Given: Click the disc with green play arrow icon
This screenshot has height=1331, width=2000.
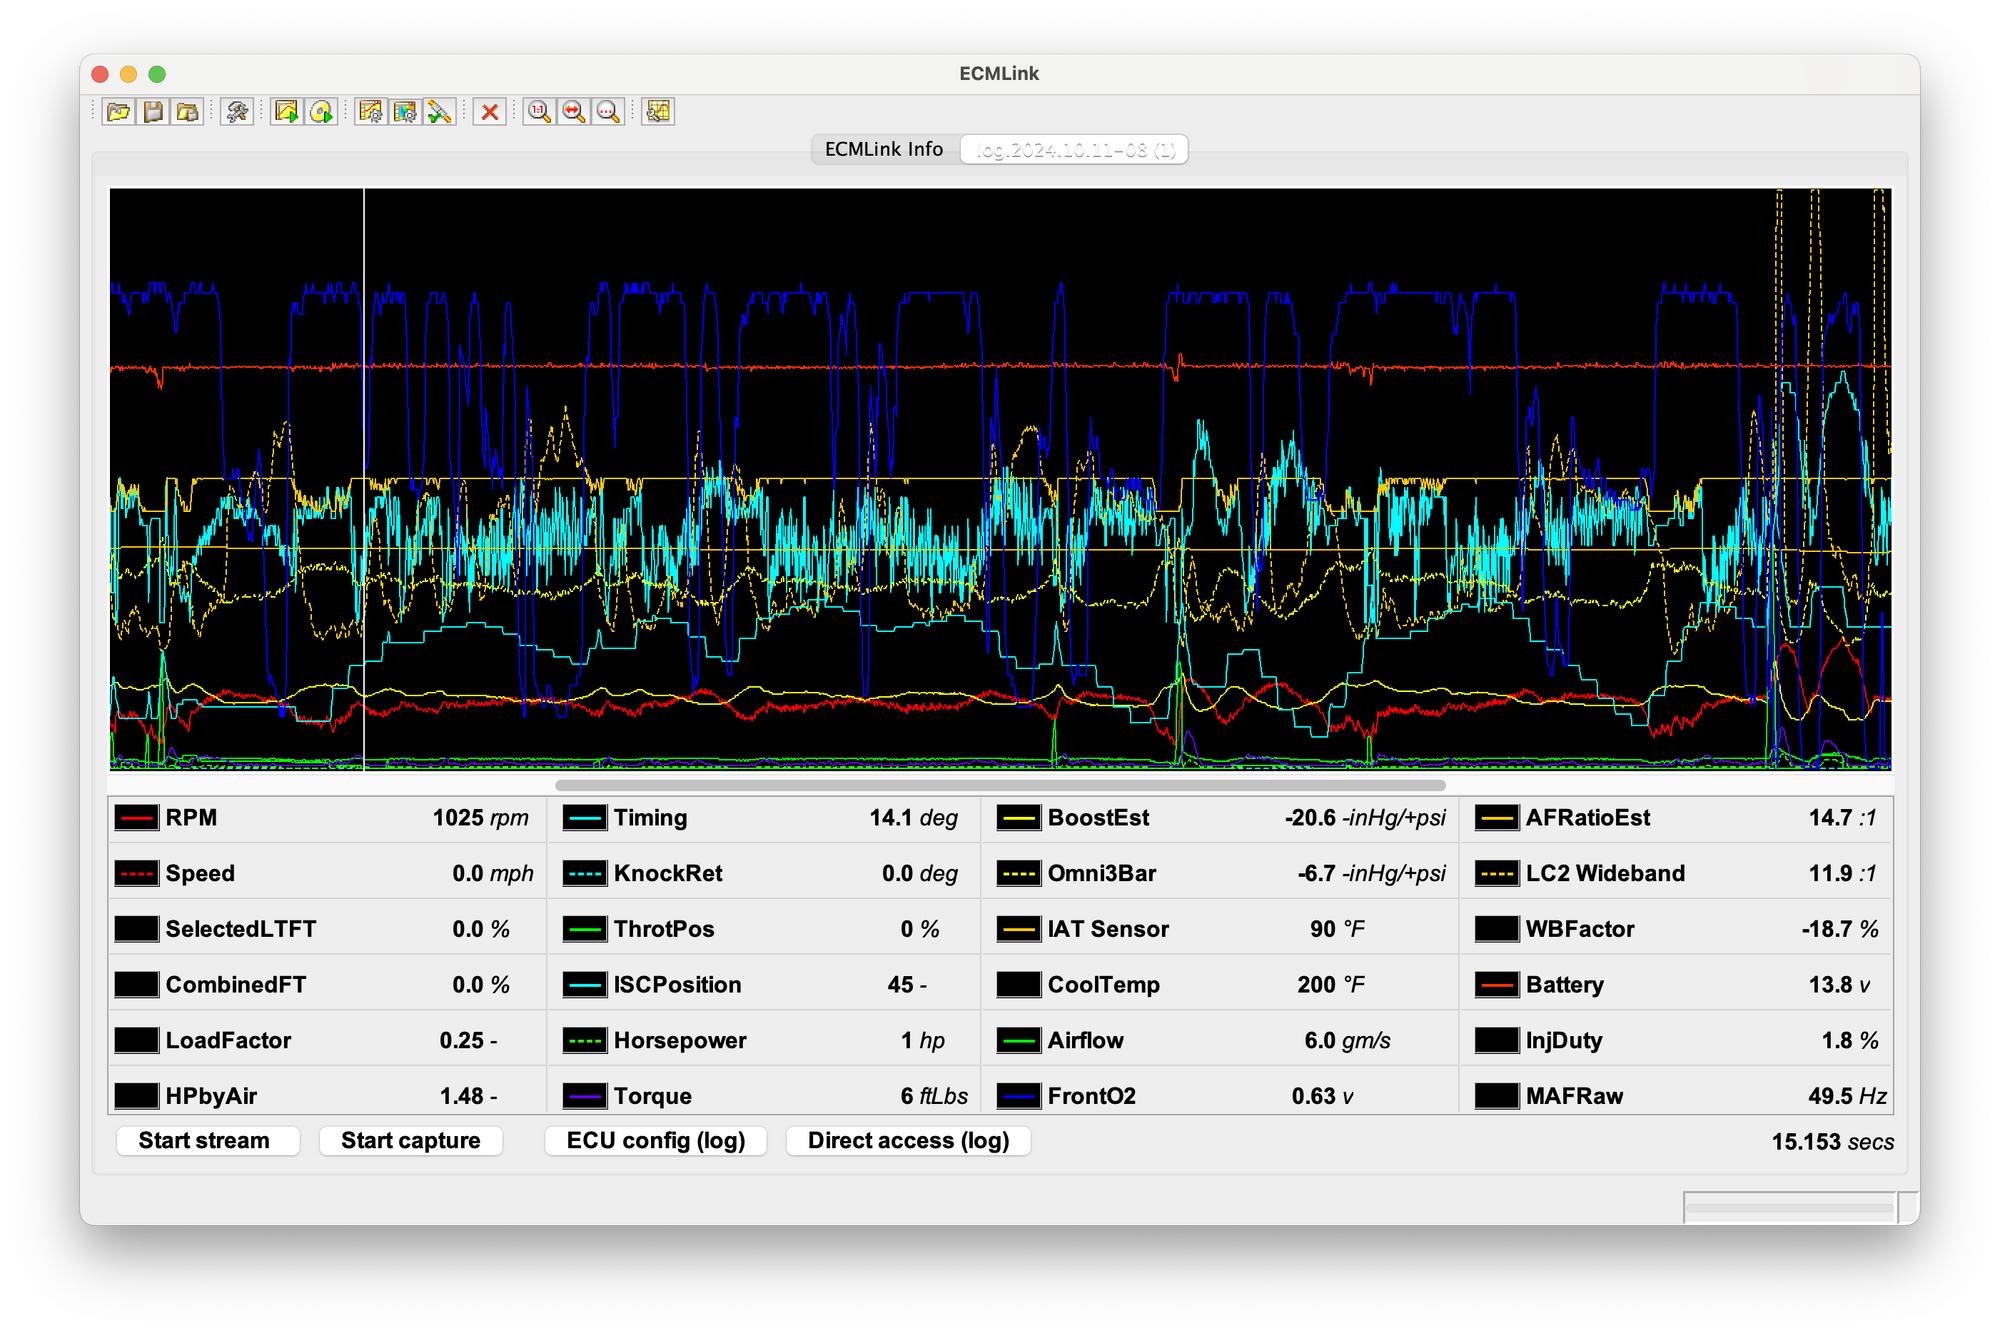Looking at the screenshot, I should coord(321,112).
